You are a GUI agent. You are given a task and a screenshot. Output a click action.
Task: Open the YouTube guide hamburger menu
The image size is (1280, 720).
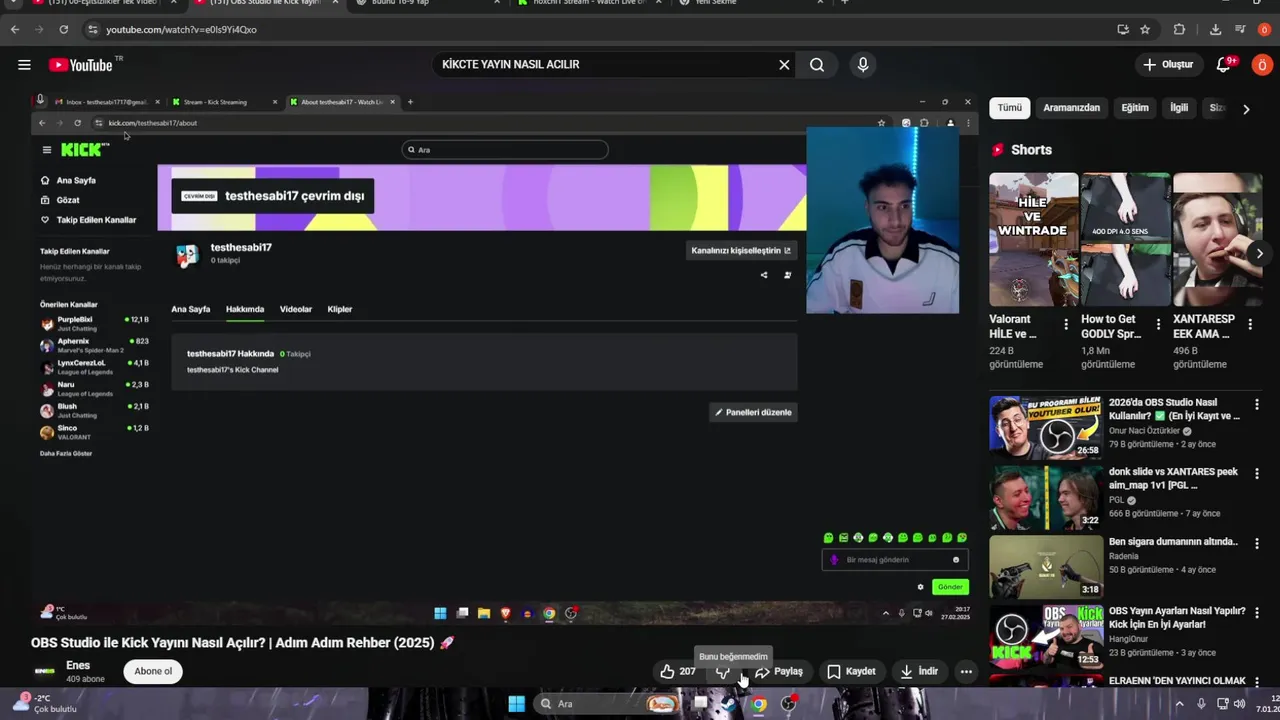(x=24, y=65)
